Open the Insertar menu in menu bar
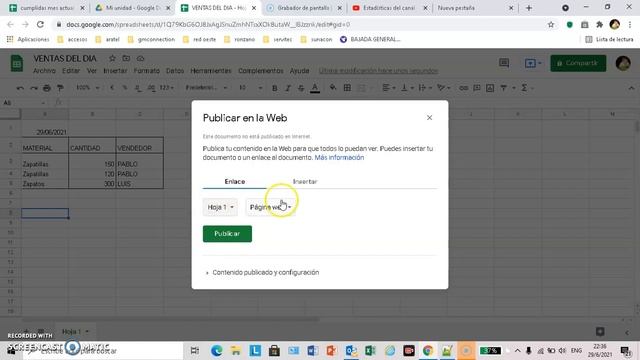640x360 pixels. point(115,71)
